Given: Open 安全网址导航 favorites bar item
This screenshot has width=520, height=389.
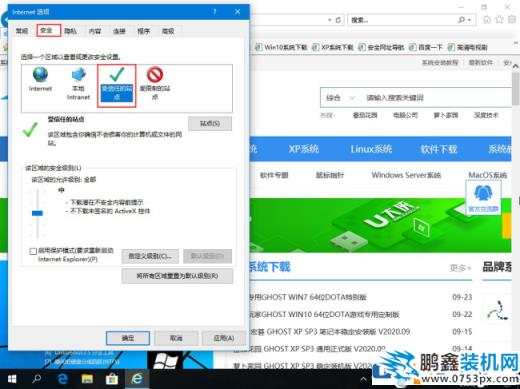Looking at the screenshot, I should pyautogui.click(x=381, y=47).
